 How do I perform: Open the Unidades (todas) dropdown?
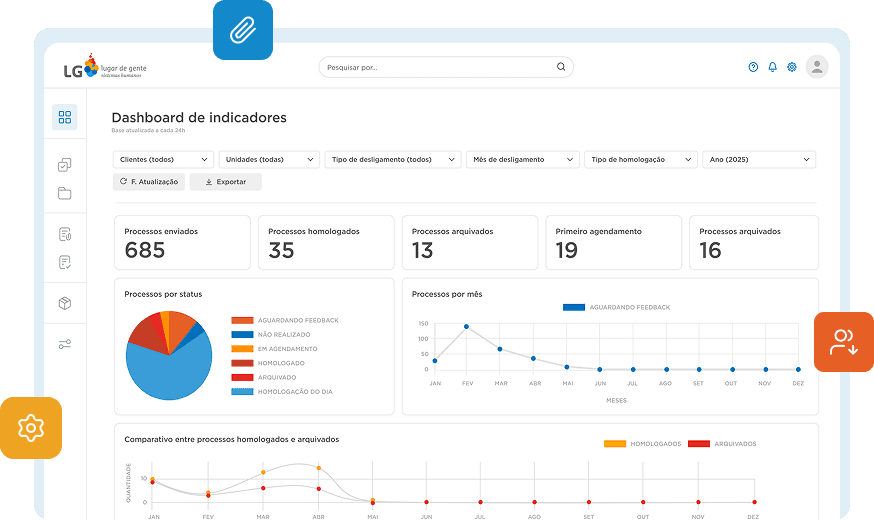[269, 159]
